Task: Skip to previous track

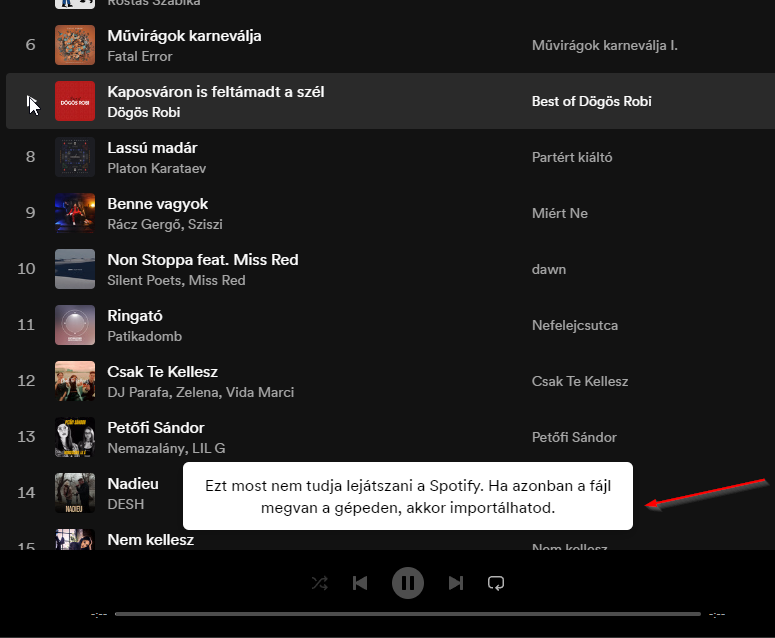Action: pyautogui.click(x=360, y=583)
